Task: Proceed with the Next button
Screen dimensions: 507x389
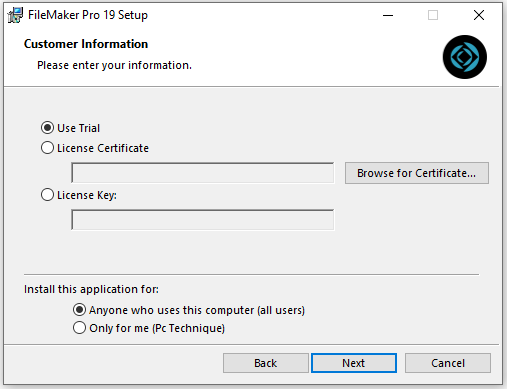Action: [x=354, y=363]
